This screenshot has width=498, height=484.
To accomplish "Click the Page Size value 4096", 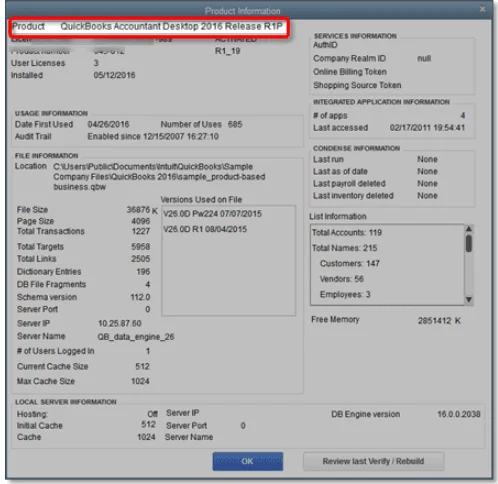I will (x=141, y=221).
